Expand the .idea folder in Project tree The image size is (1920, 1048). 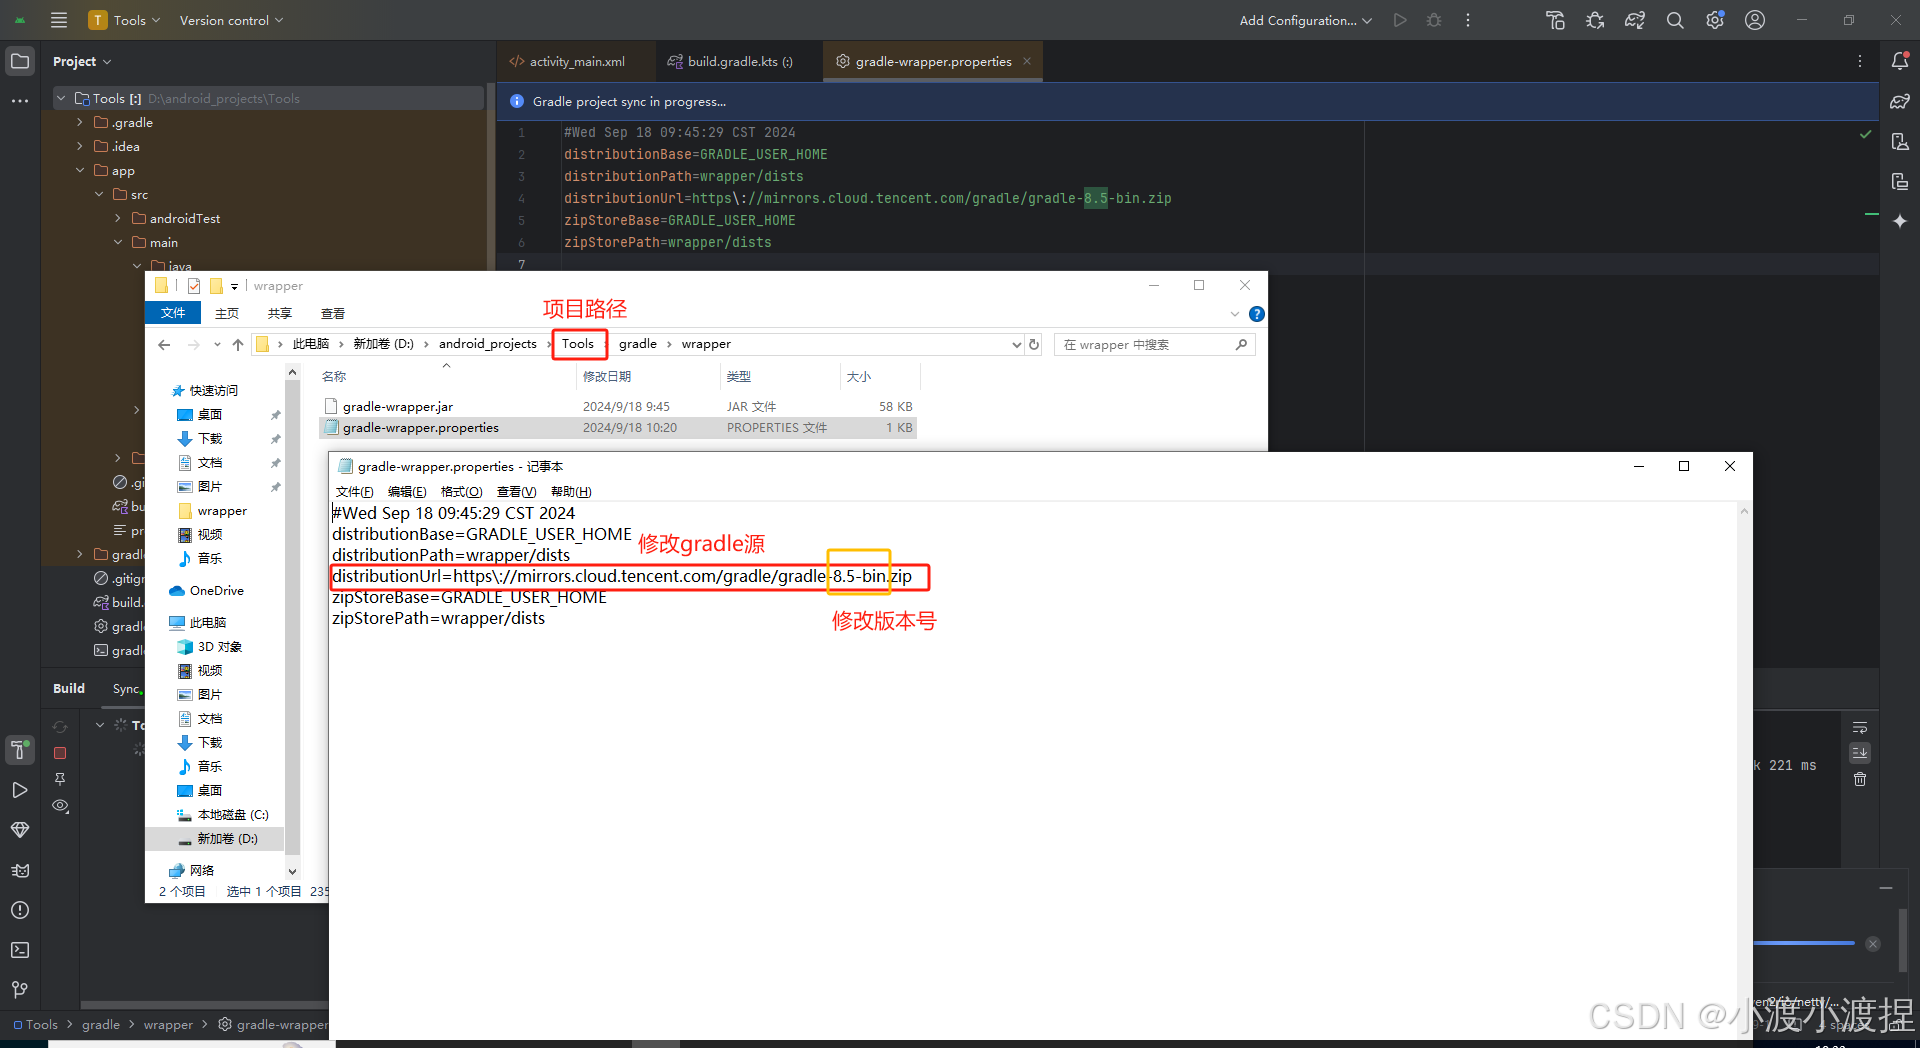click(80, 146)
